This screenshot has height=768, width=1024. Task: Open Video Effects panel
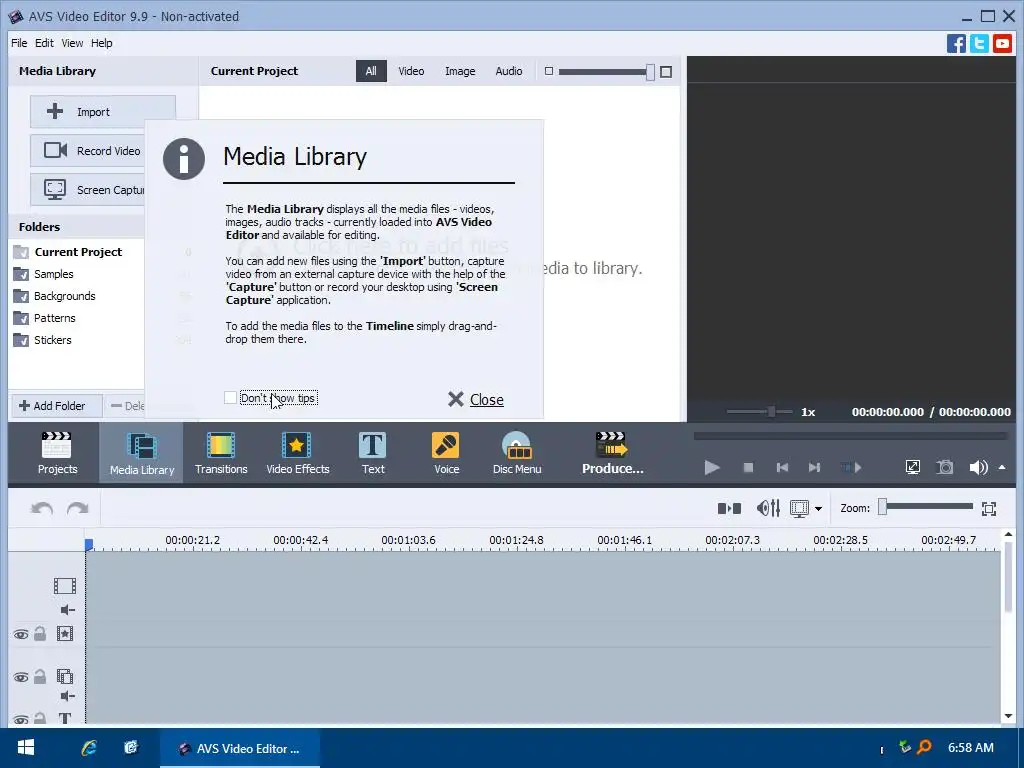297,453
